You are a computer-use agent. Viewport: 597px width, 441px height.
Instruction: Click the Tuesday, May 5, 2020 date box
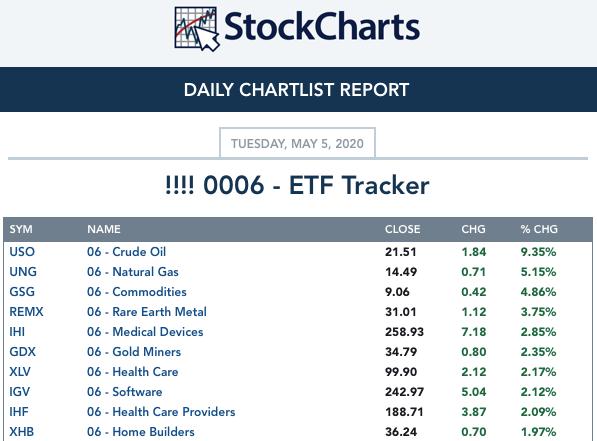pyautogui.click(x=297, y=143)
